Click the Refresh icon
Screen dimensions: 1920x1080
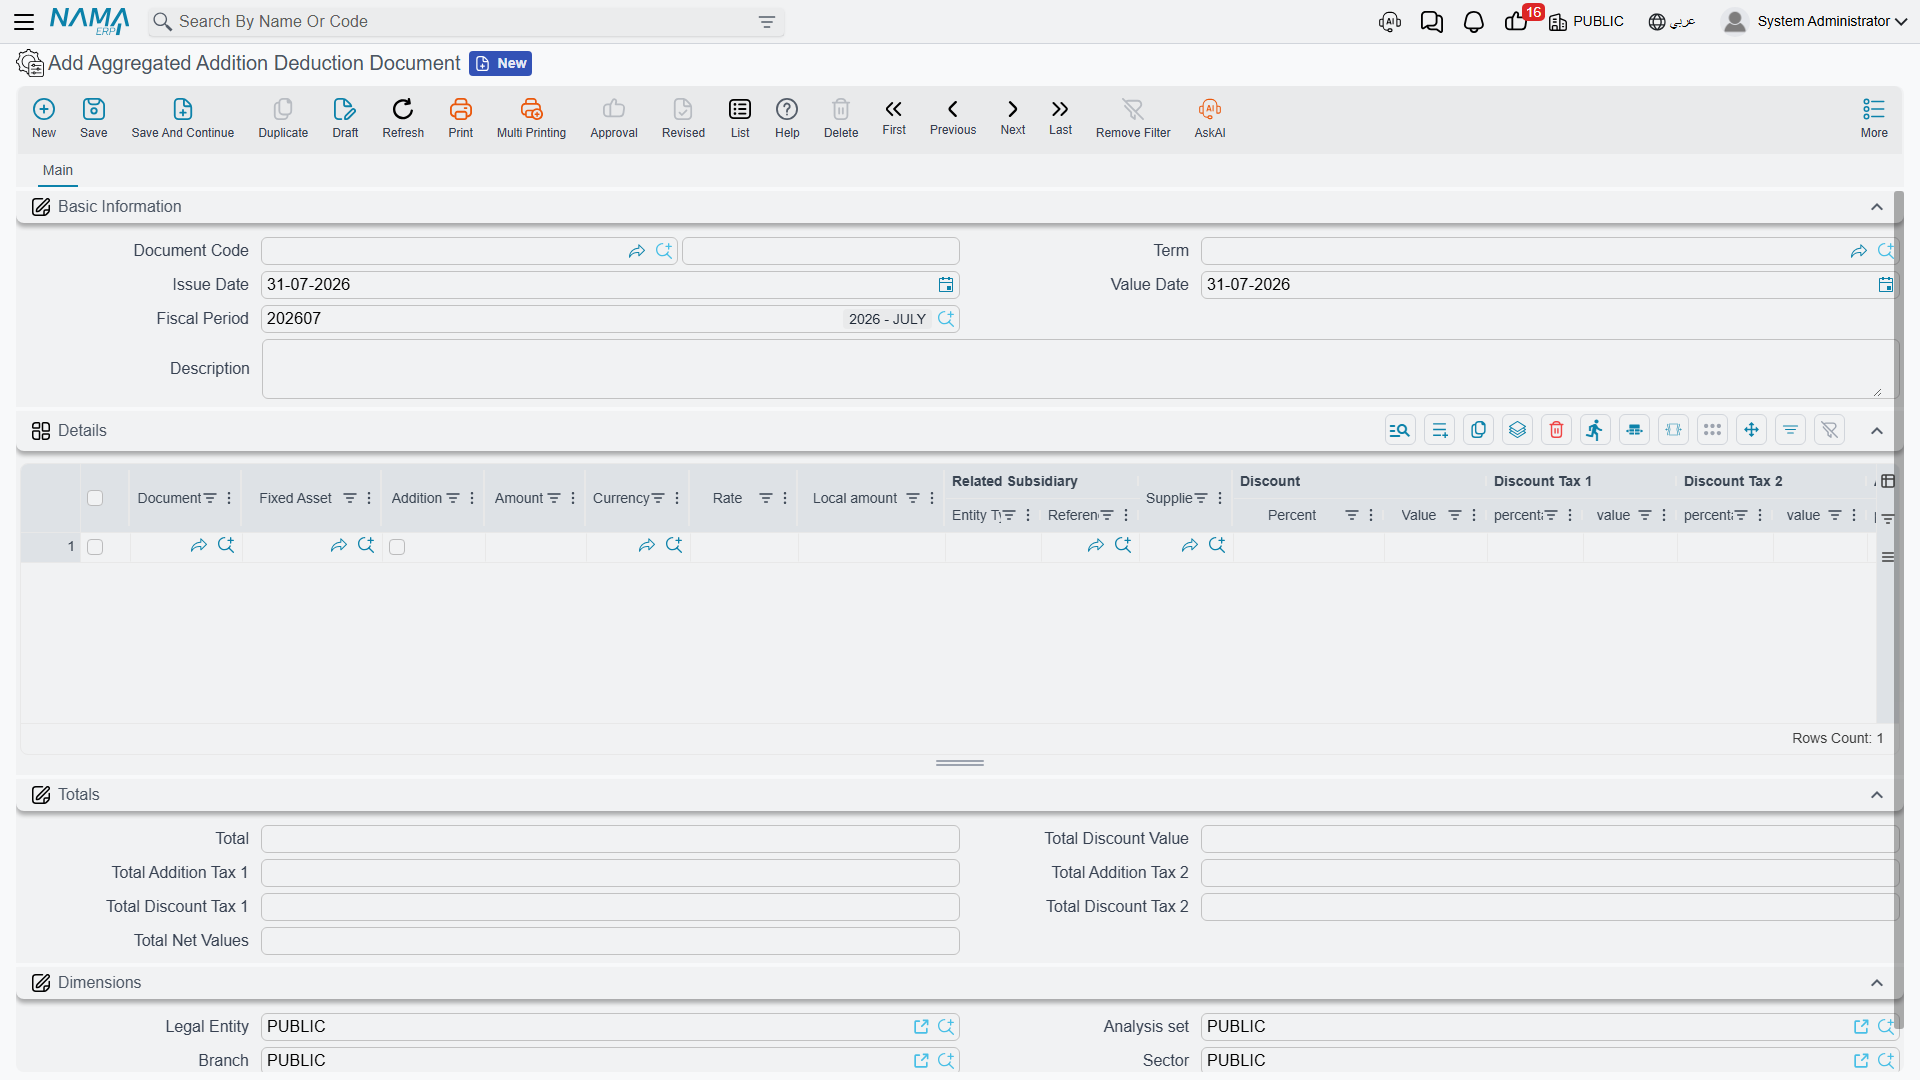pyautogui.click(x=403, y=118)
